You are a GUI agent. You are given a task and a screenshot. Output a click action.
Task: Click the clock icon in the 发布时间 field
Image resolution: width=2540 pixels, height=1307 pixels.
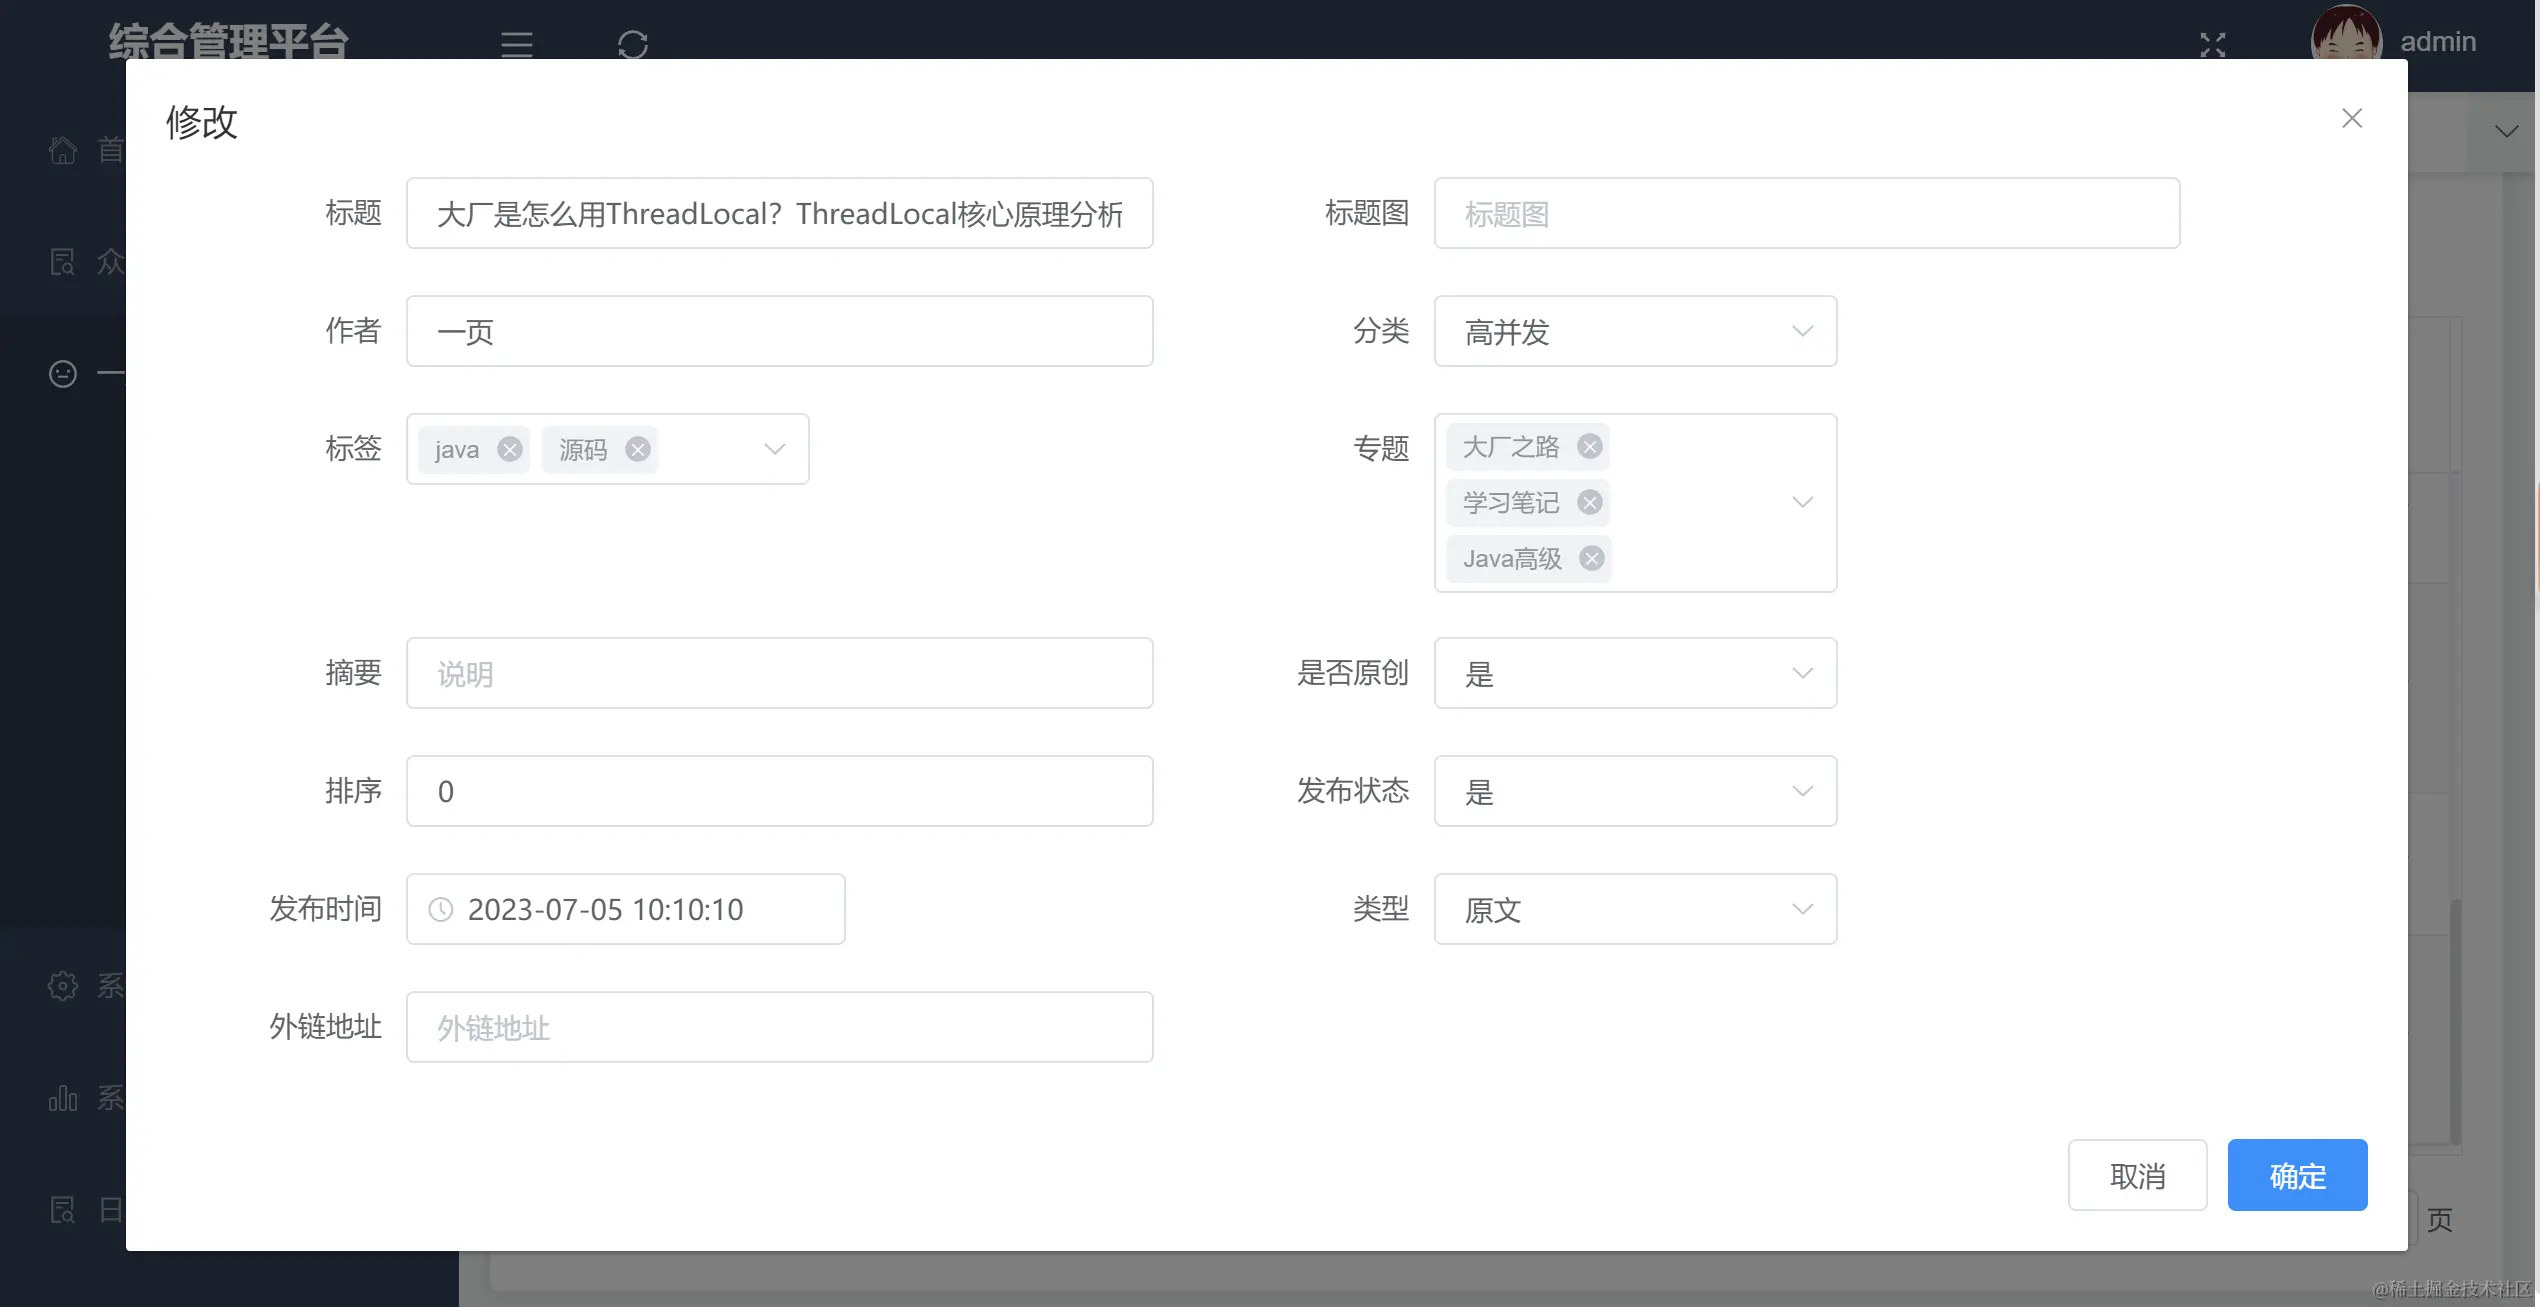[441, 910]
